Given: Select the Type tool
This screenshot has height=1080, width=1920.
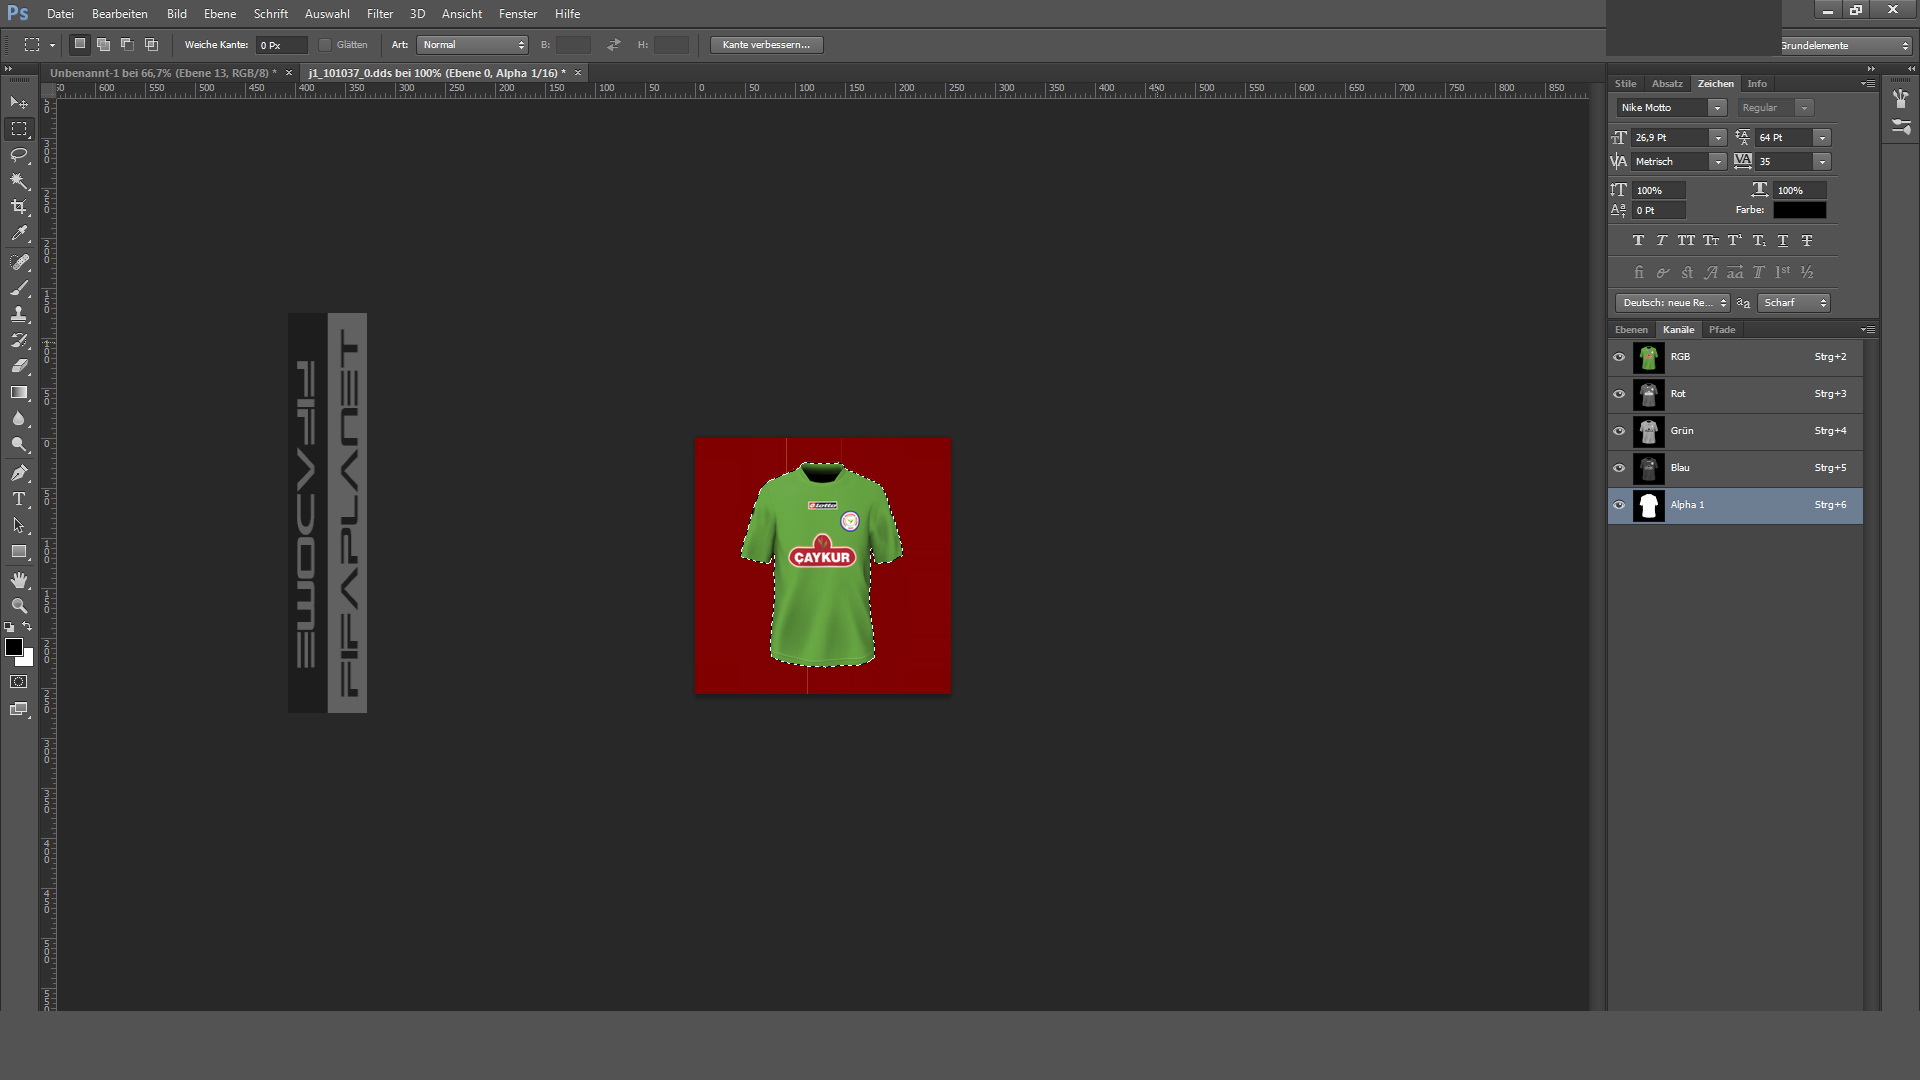Looking at the screenshot, I should (x=19, y=499).
